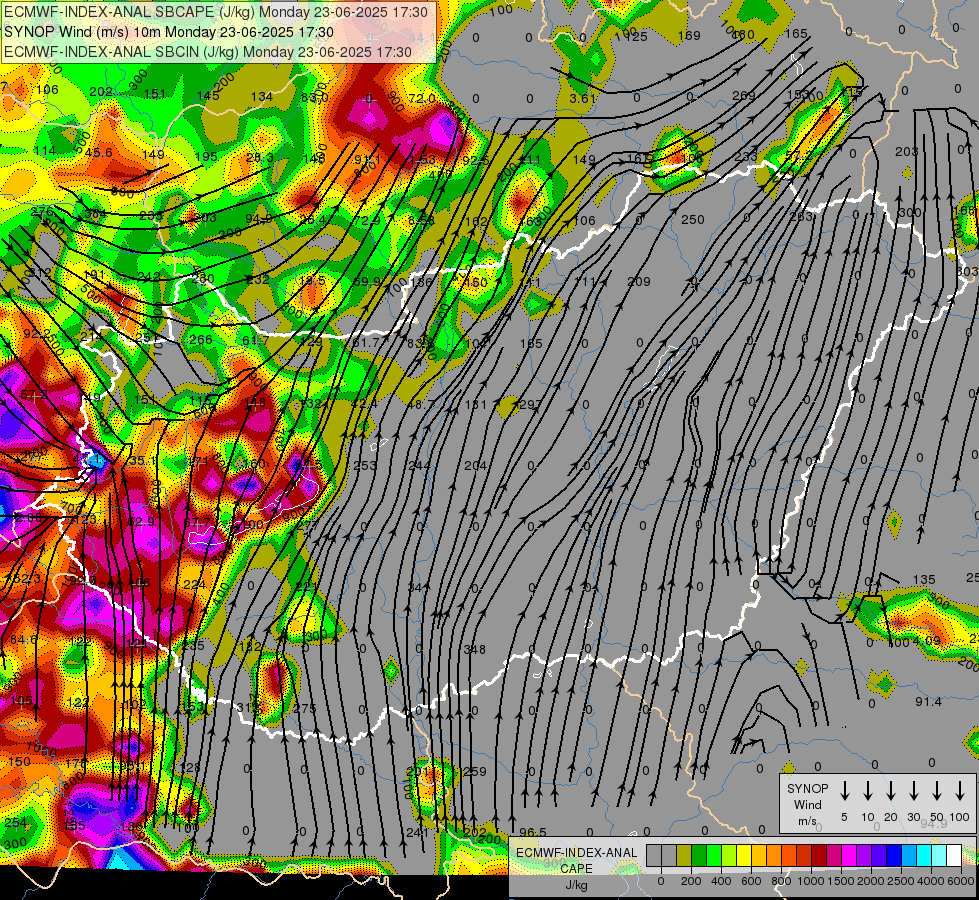Click the map value 4.09
Viewport: 979px width, 900px height.
tap(927, 641)
